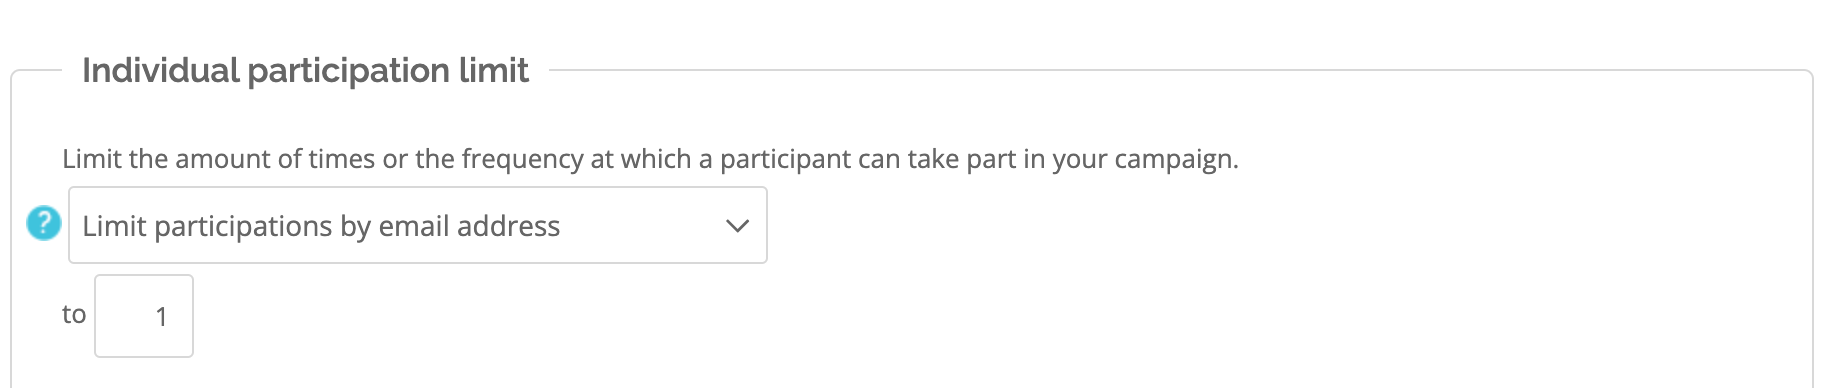The image size is (1826, 388).
Task: Click the value 1 in the limit box
Action: point(161,317)
